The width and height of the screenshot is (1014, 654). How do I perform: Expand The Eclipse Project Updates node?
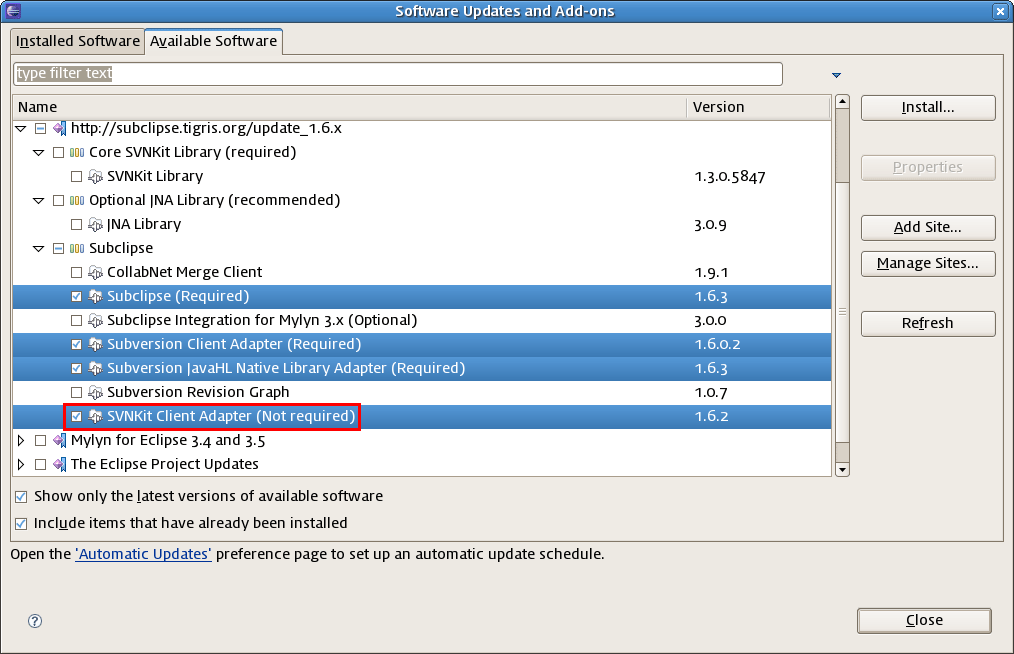(21, 464)
